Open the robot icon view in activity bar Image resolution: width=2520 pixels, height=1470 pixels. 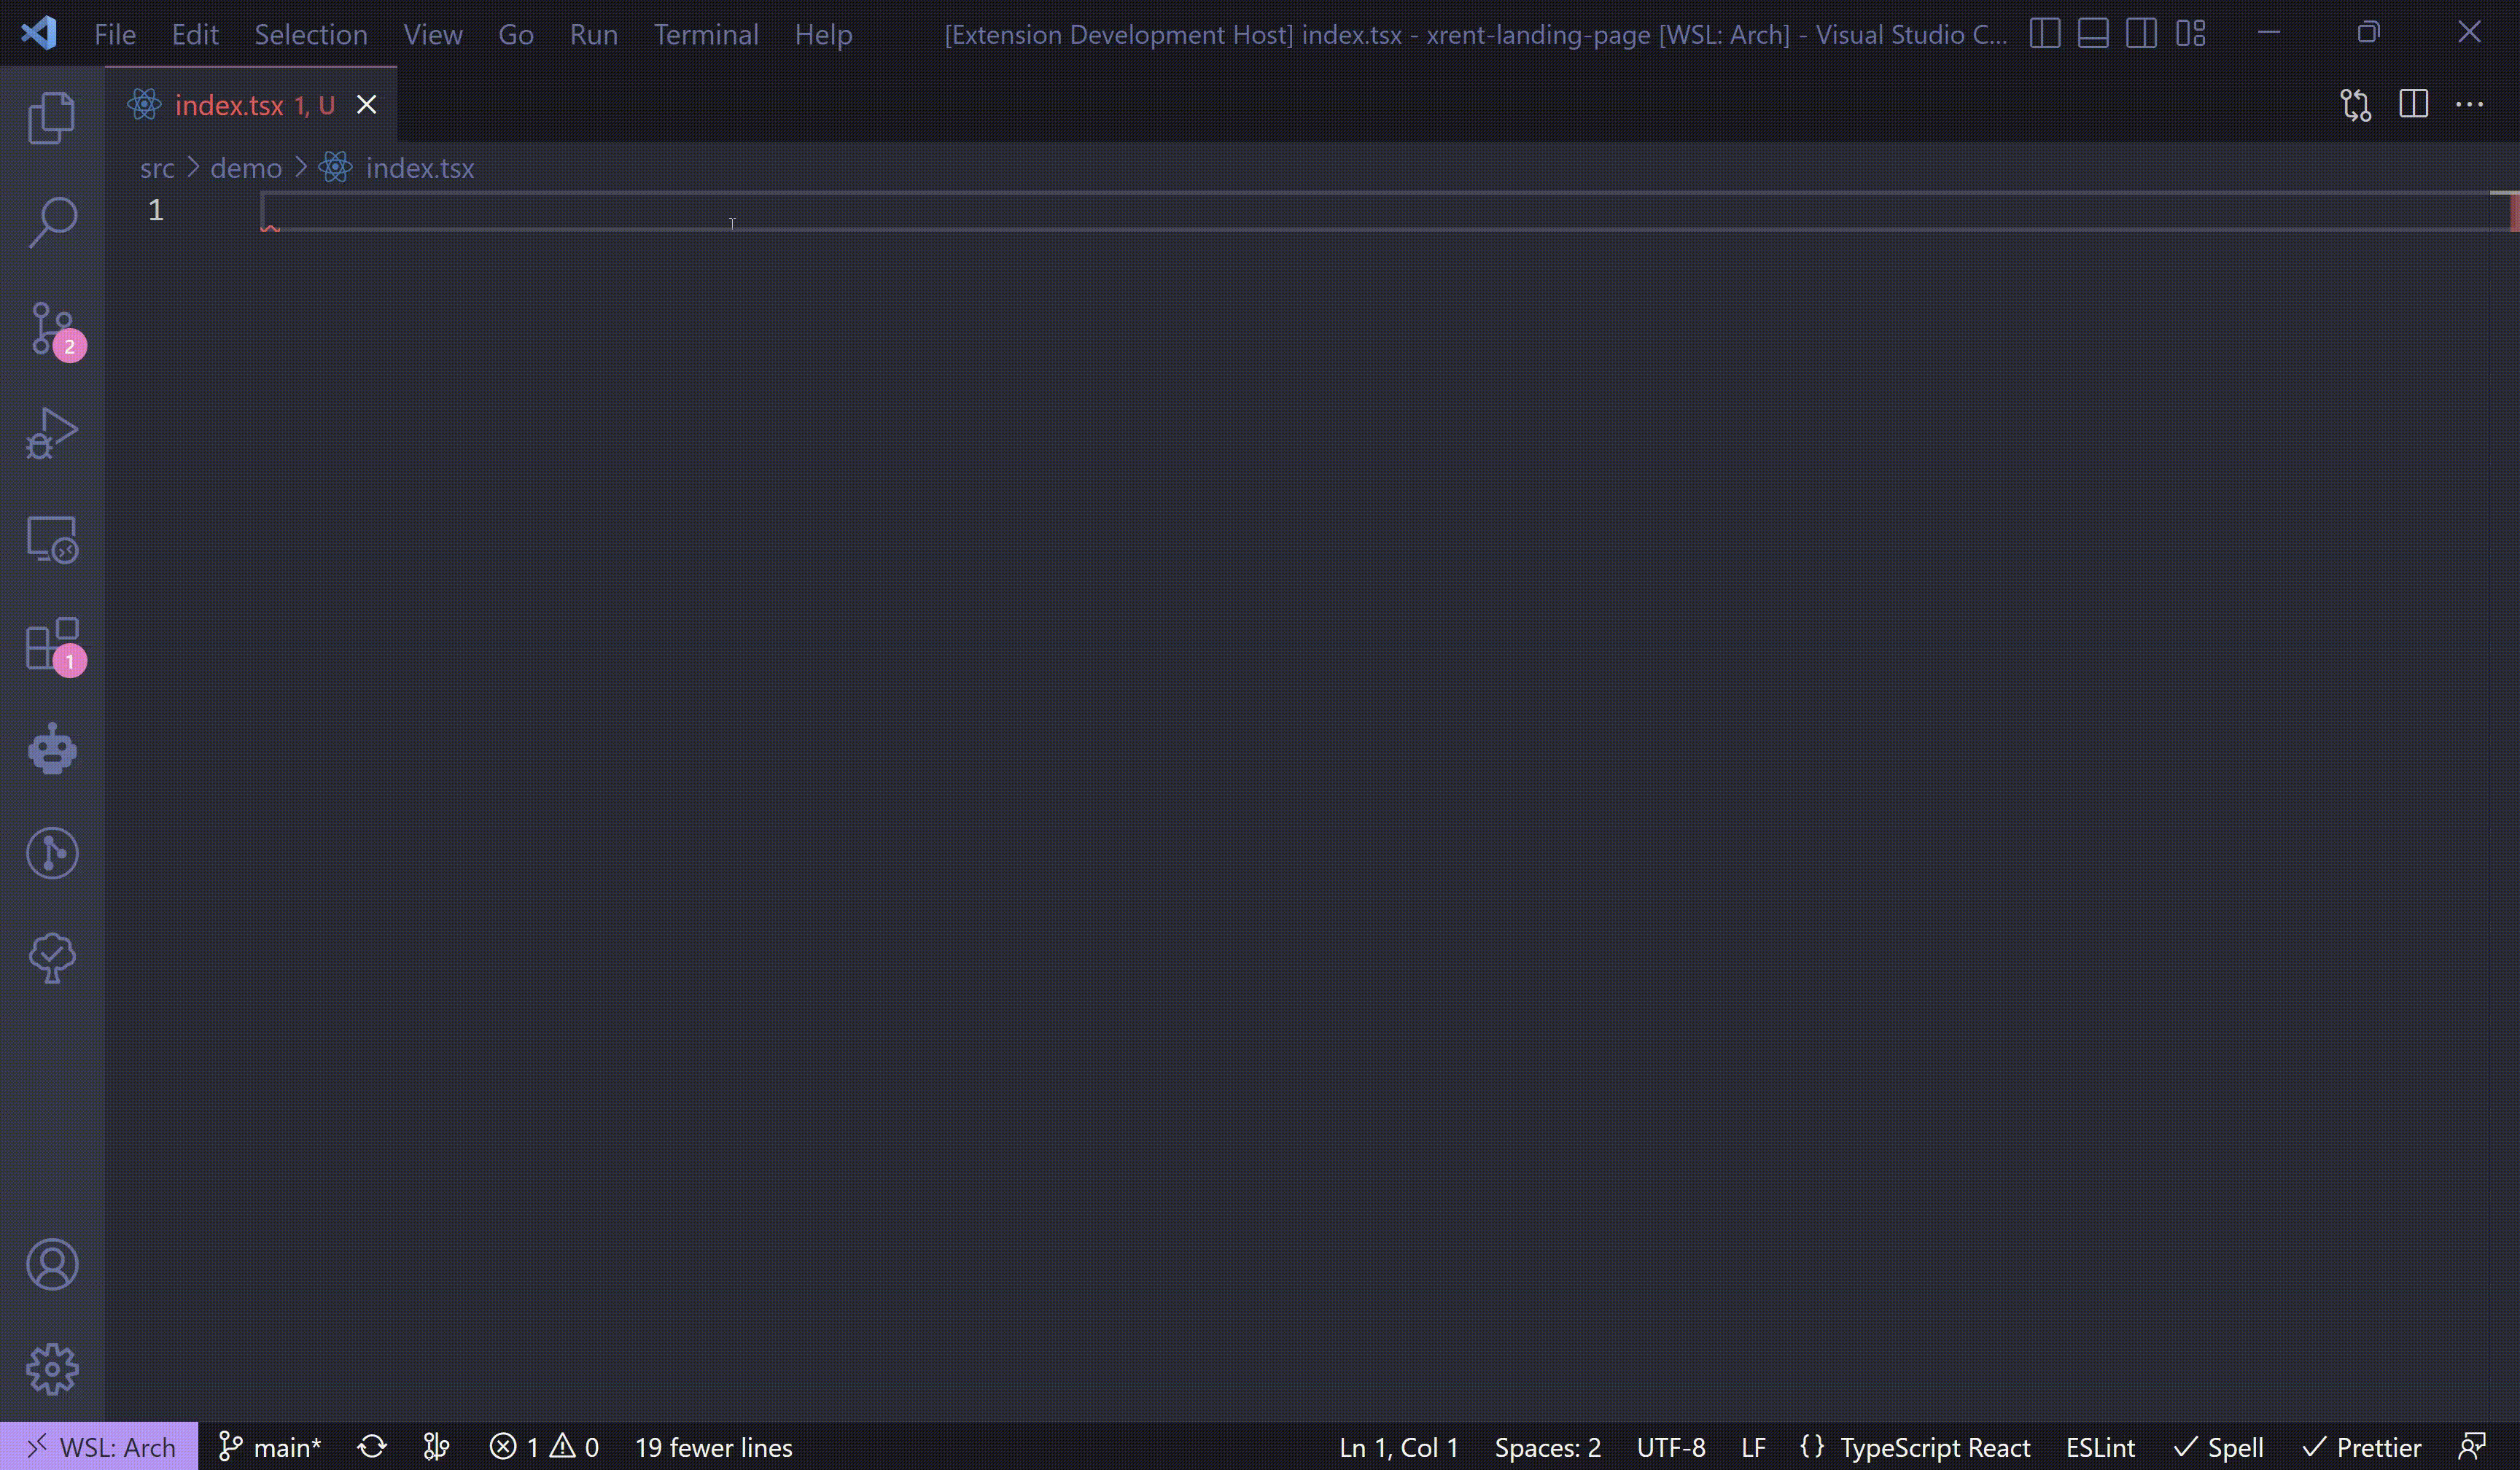[x=52, y=749]
